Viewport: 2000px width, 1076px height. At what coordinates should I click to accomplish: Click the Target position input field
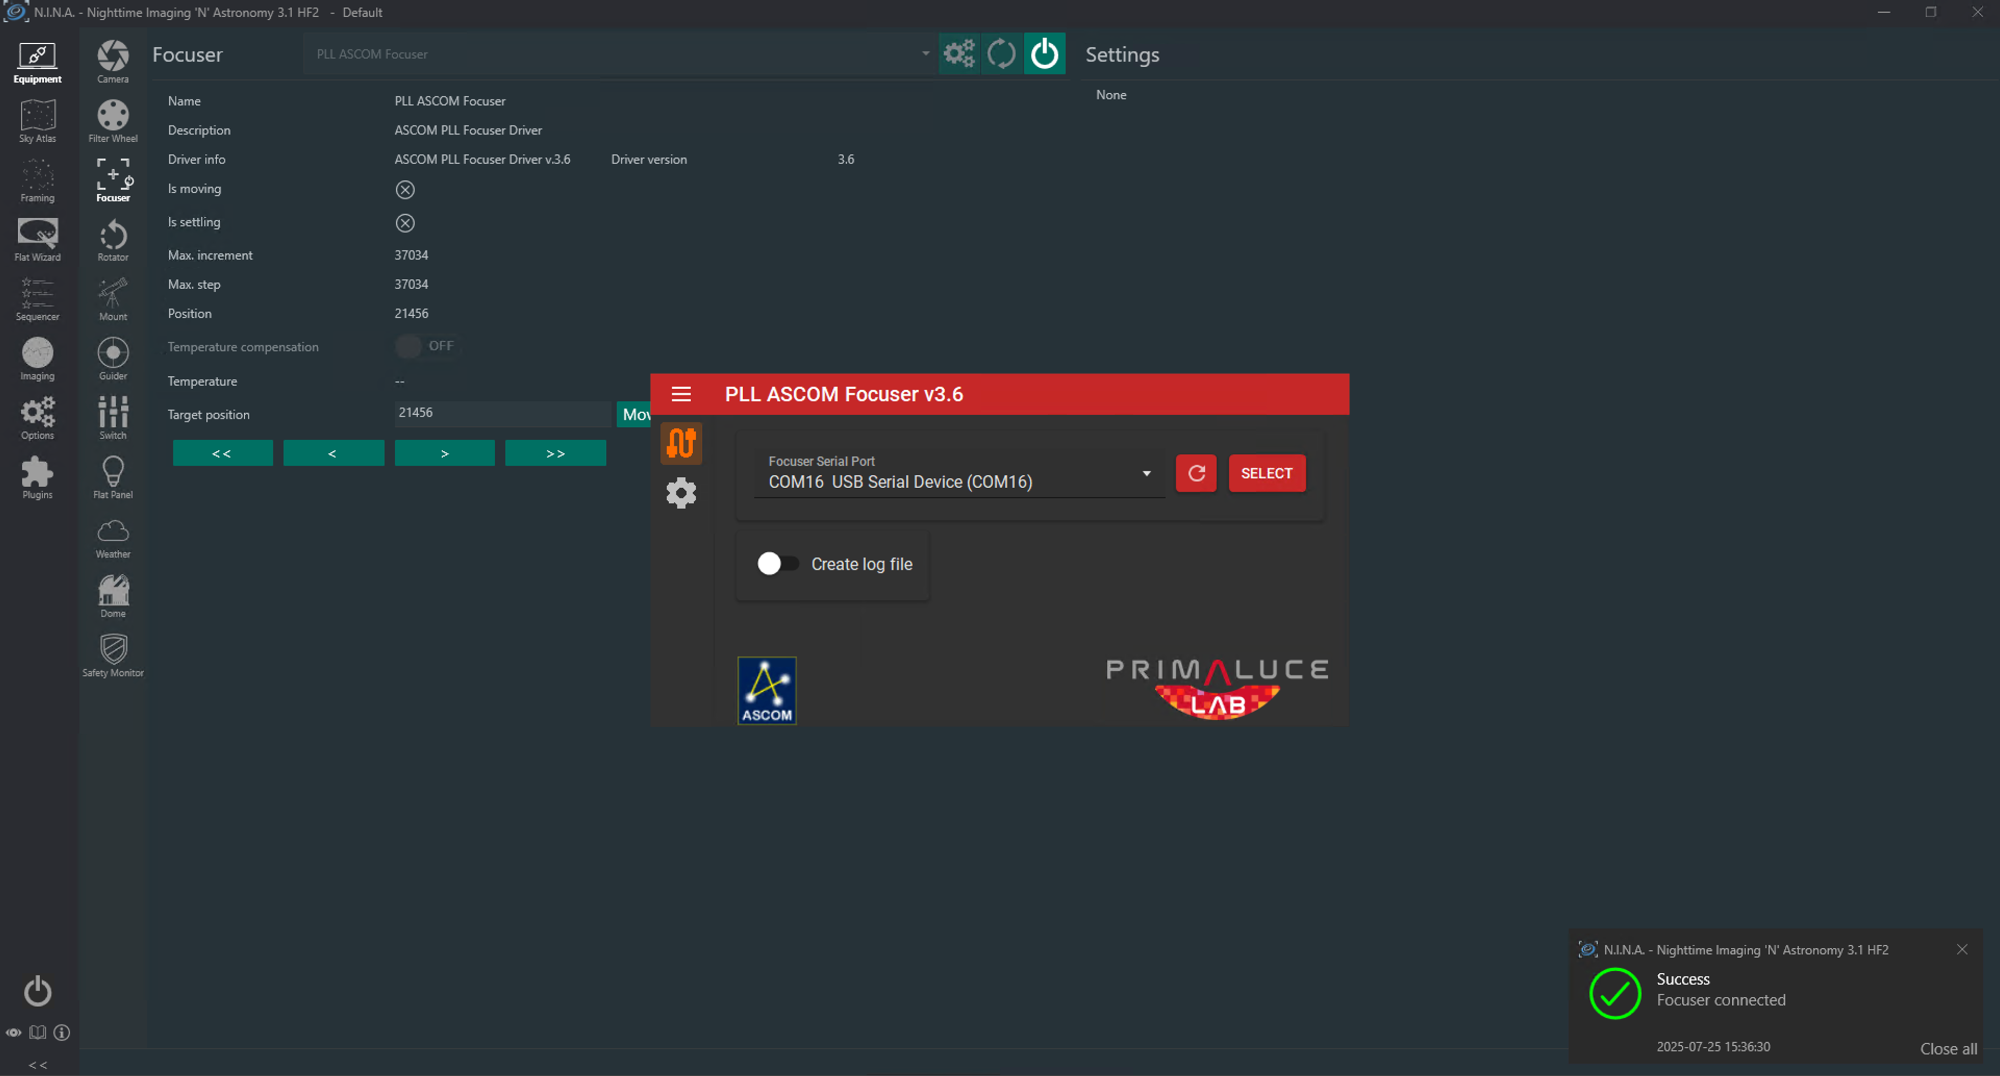click(501, 413)
